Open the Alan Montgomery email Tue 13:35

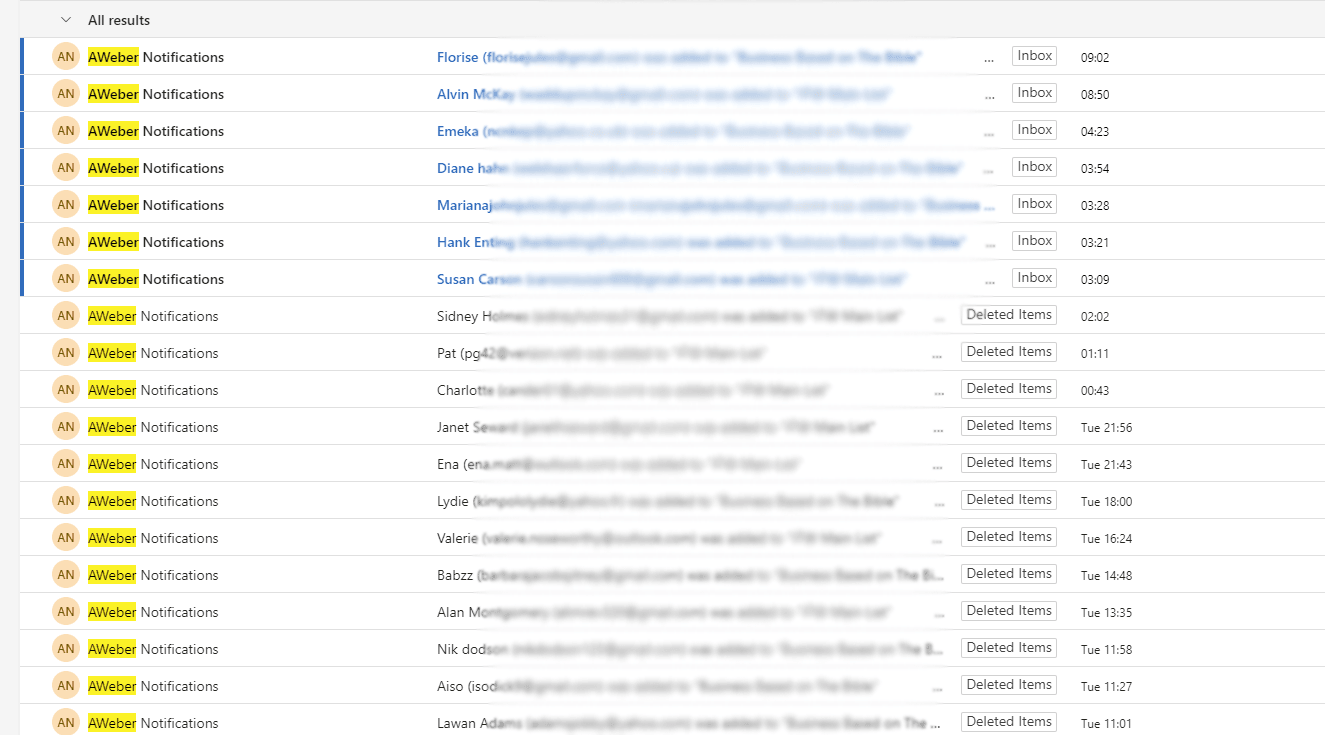672,612
